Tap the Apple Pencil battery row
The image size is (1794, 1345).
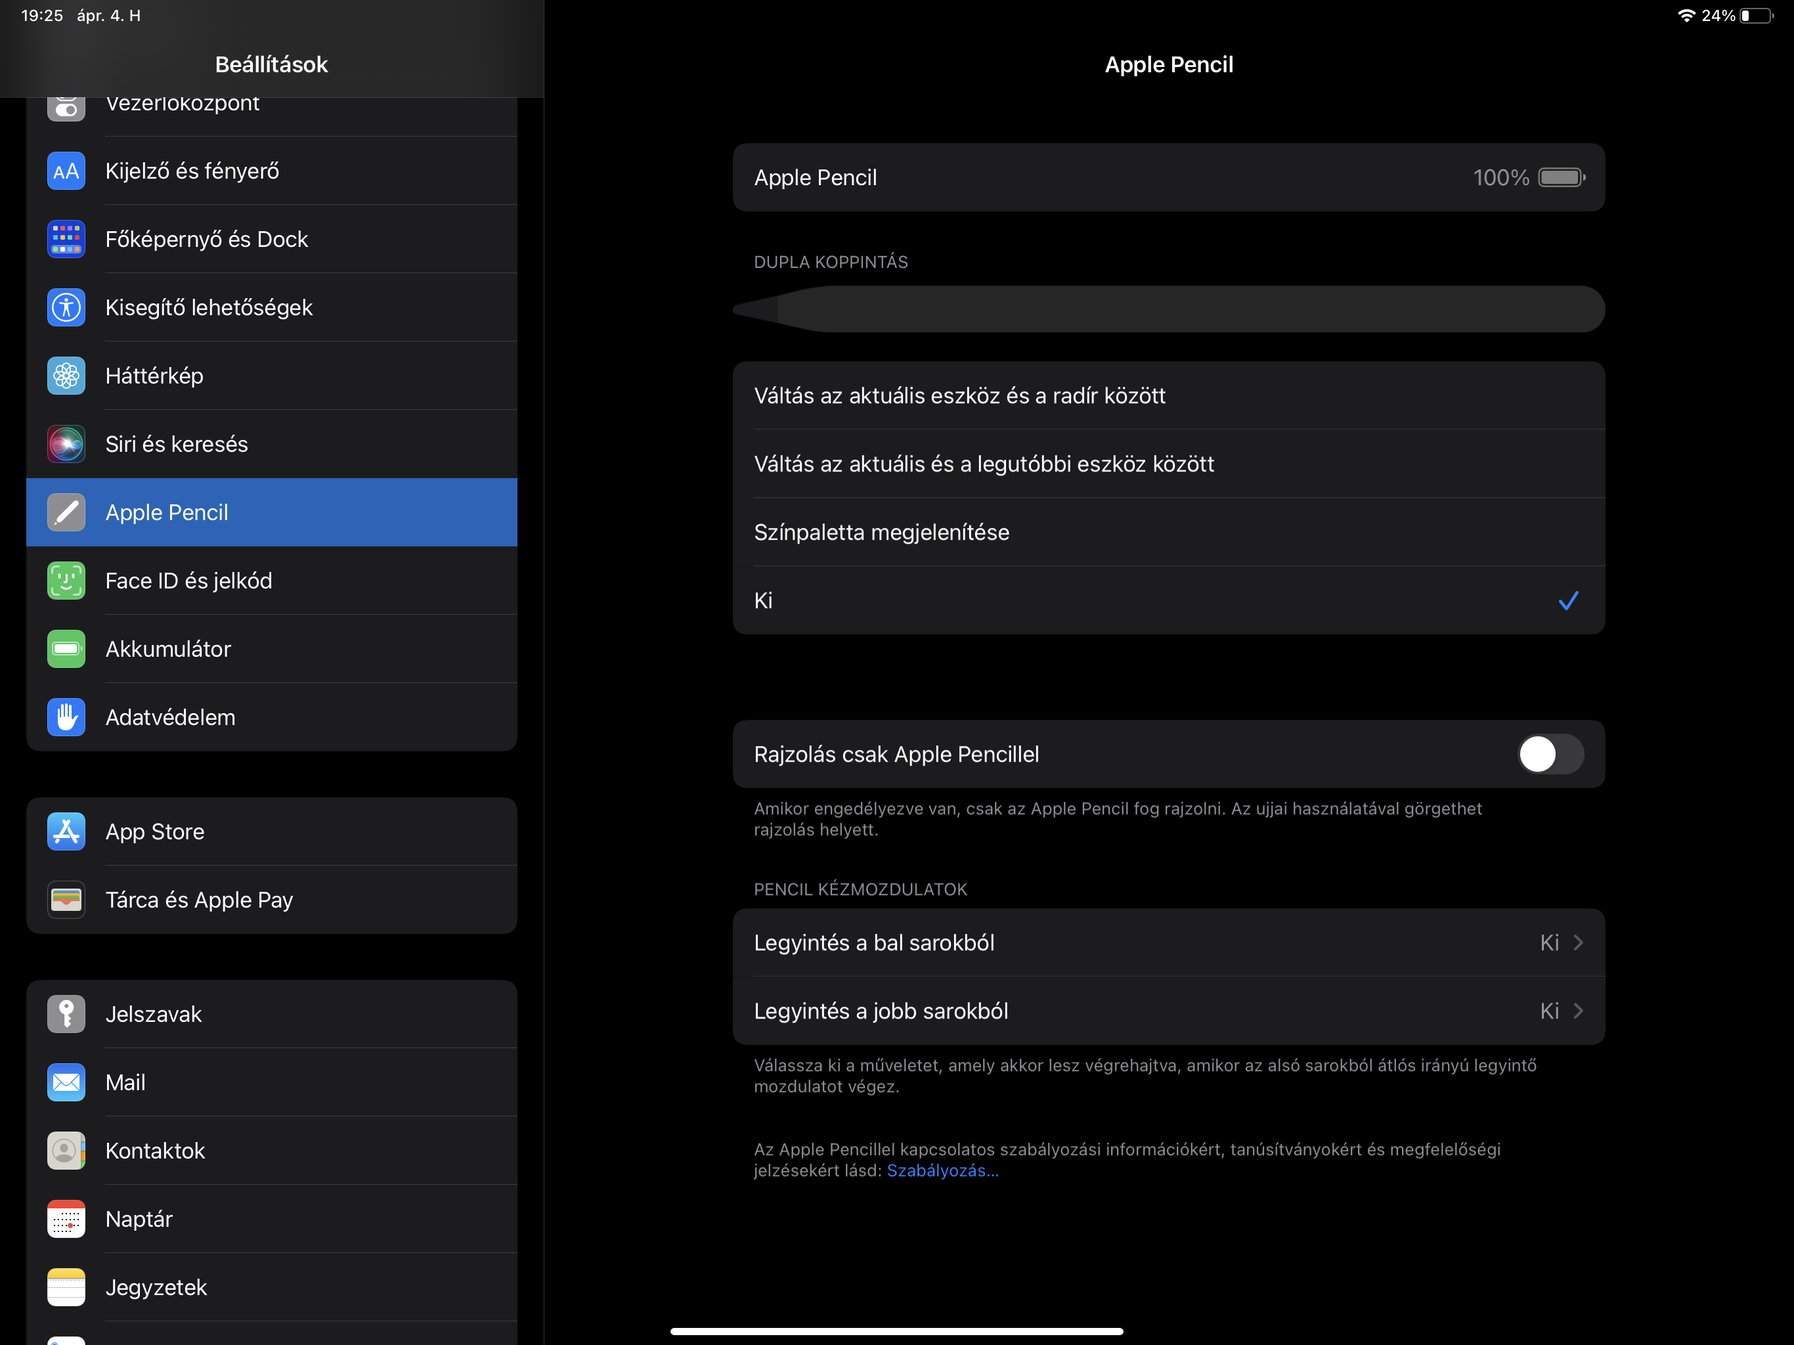pyautogui.click(x=1168, y=178)
